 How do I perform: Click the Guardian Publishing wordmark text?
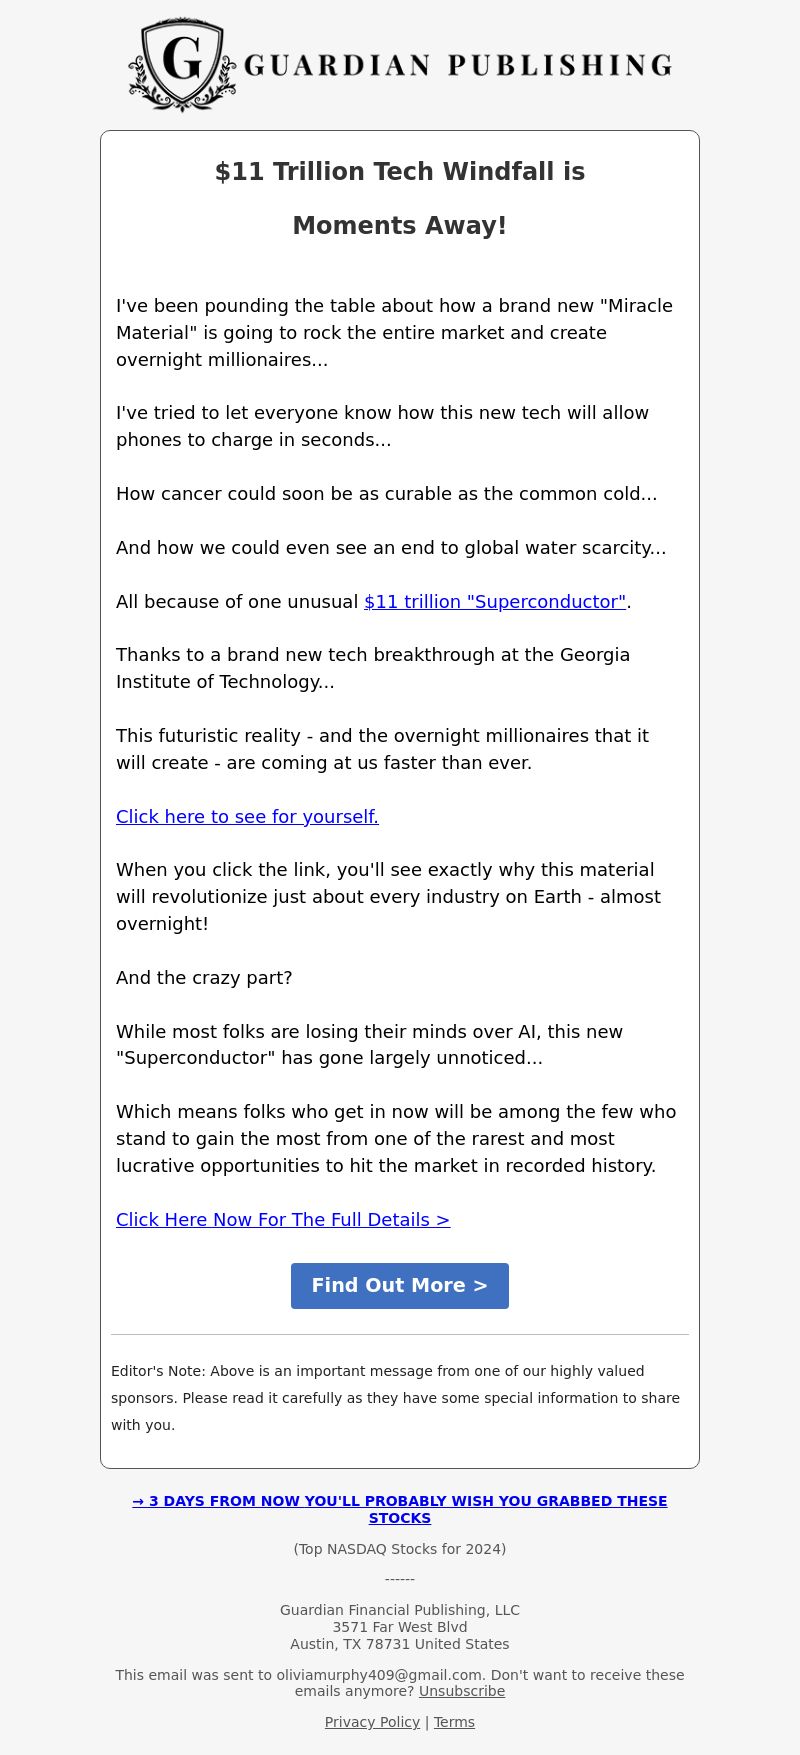click(458, 66)
